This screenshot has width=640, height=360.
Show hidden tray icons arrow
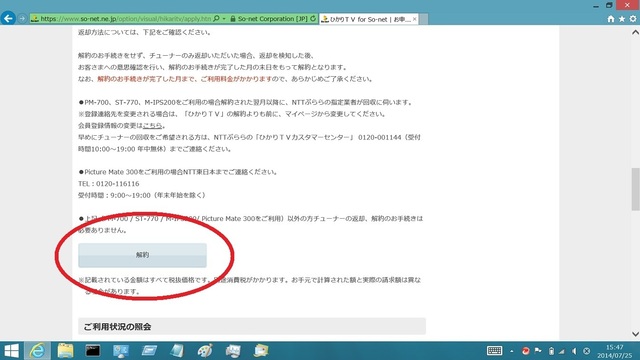511,351
